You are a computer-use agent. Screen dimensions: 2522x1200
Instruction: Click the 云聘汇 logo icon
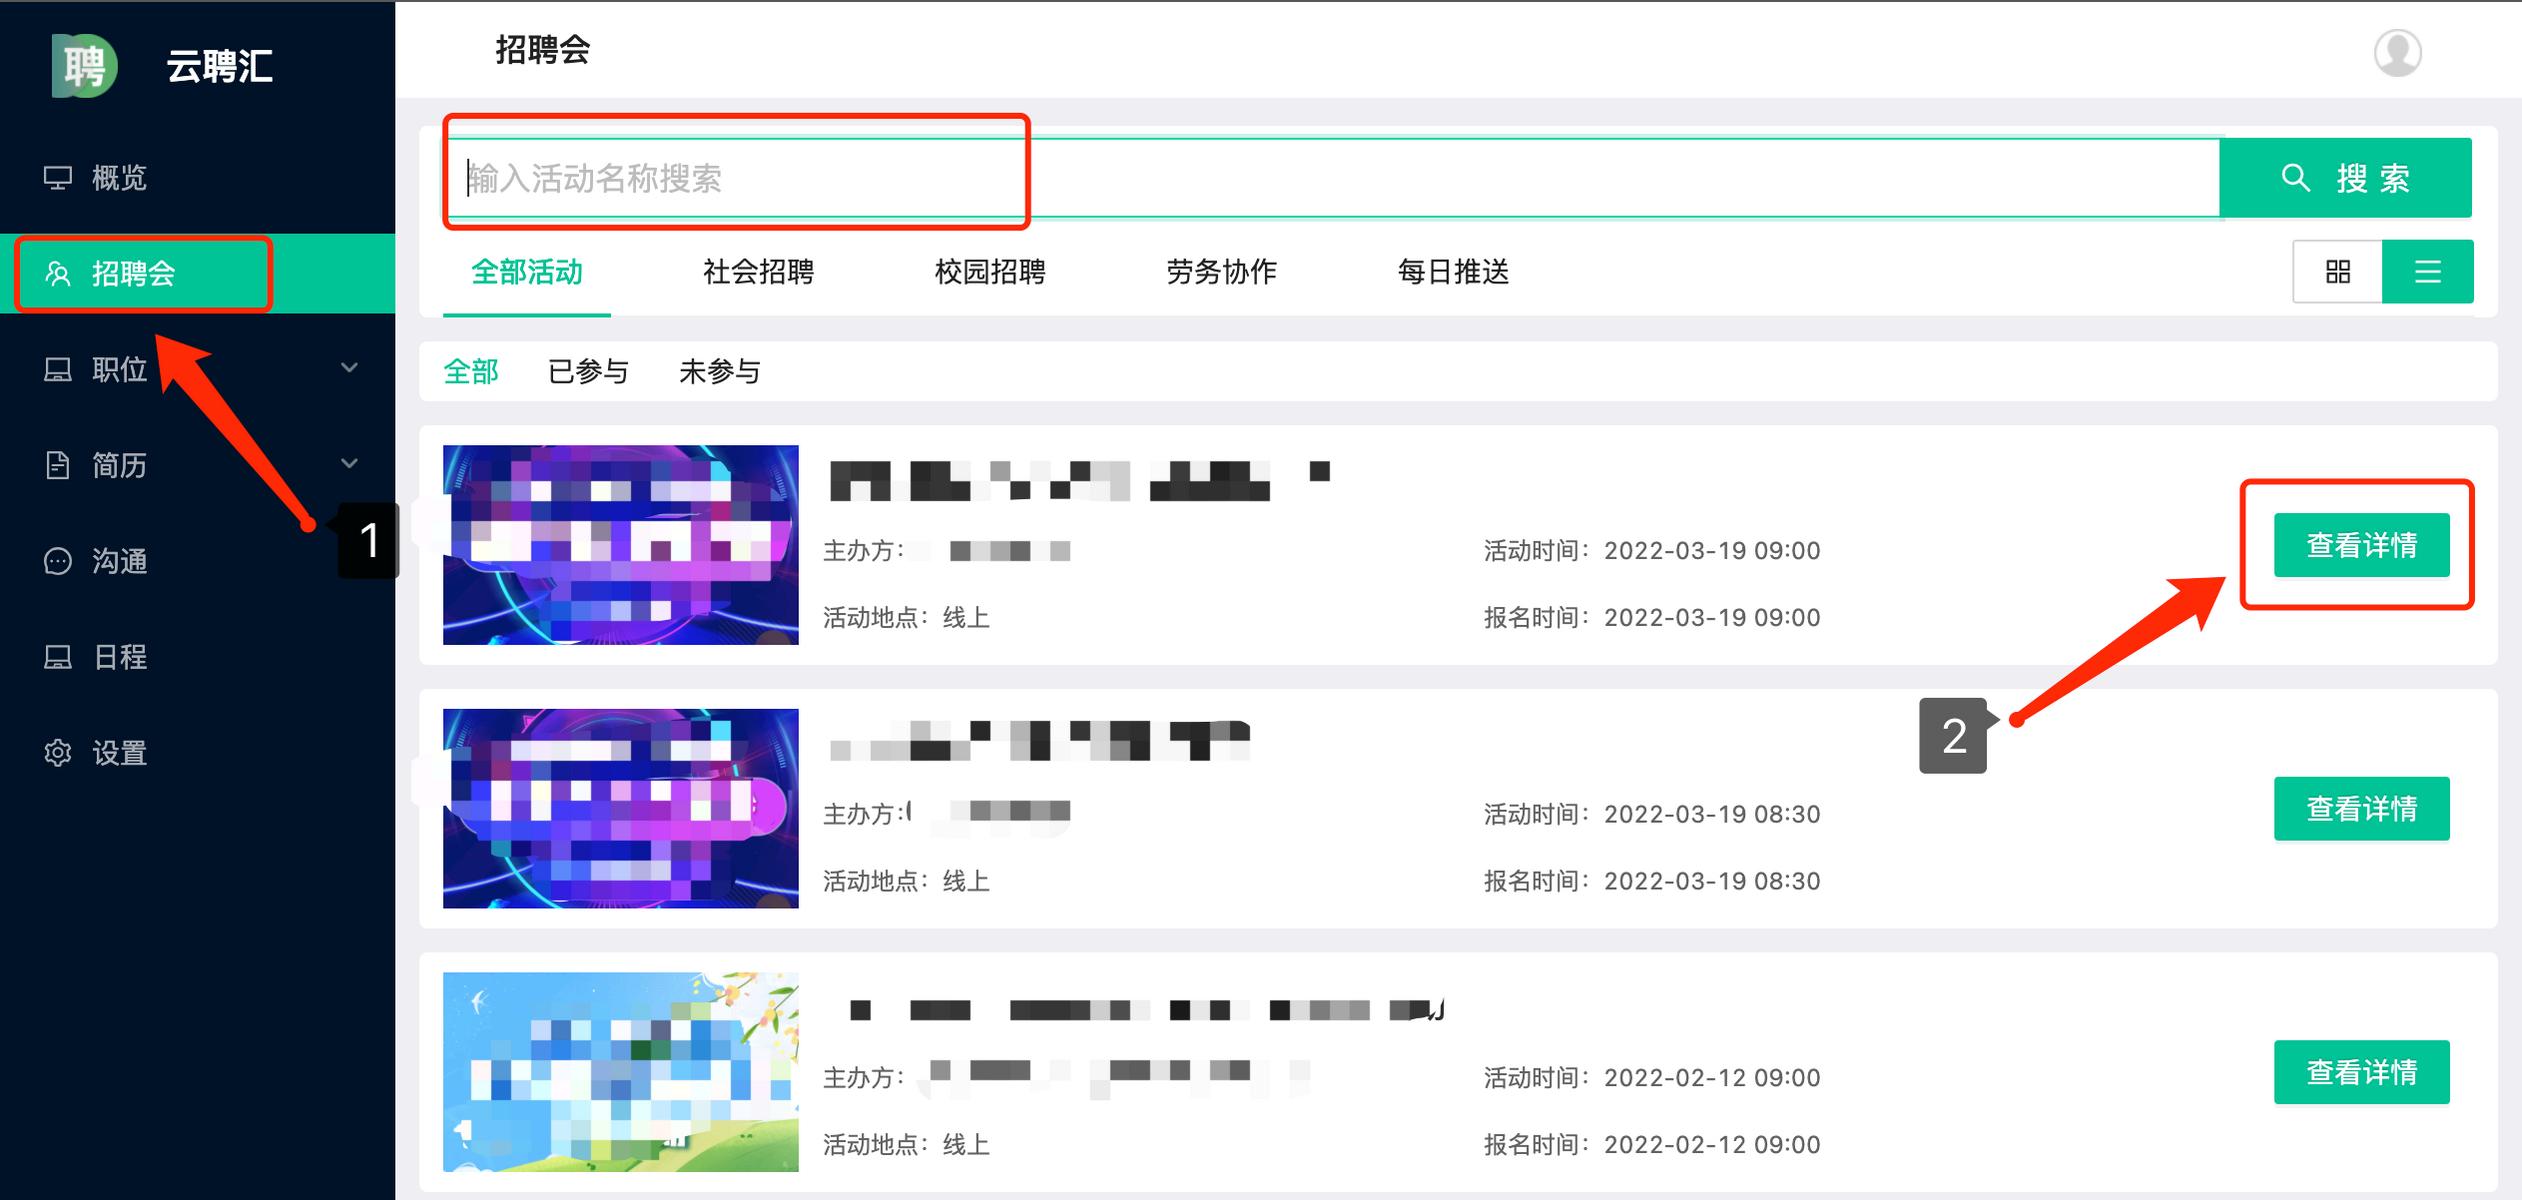pos(84,66)
